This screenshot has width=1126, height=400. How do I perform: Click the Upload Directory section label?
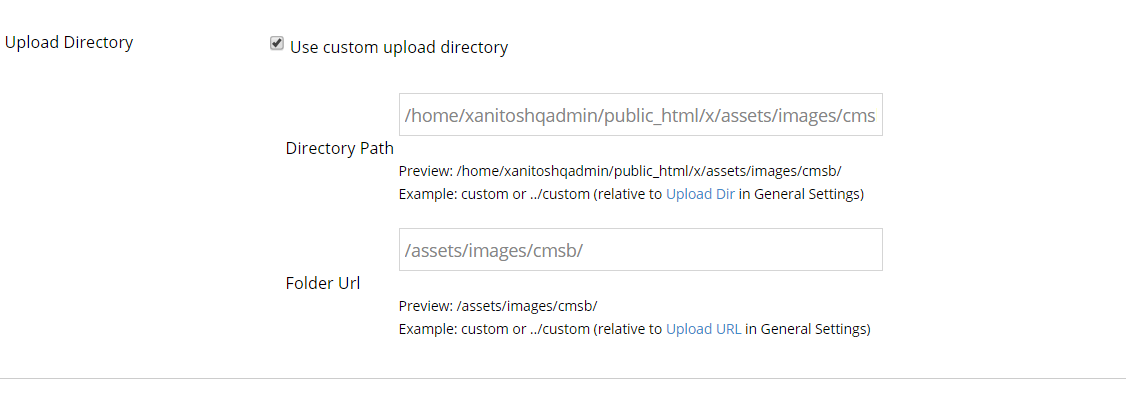pos(69,43)
